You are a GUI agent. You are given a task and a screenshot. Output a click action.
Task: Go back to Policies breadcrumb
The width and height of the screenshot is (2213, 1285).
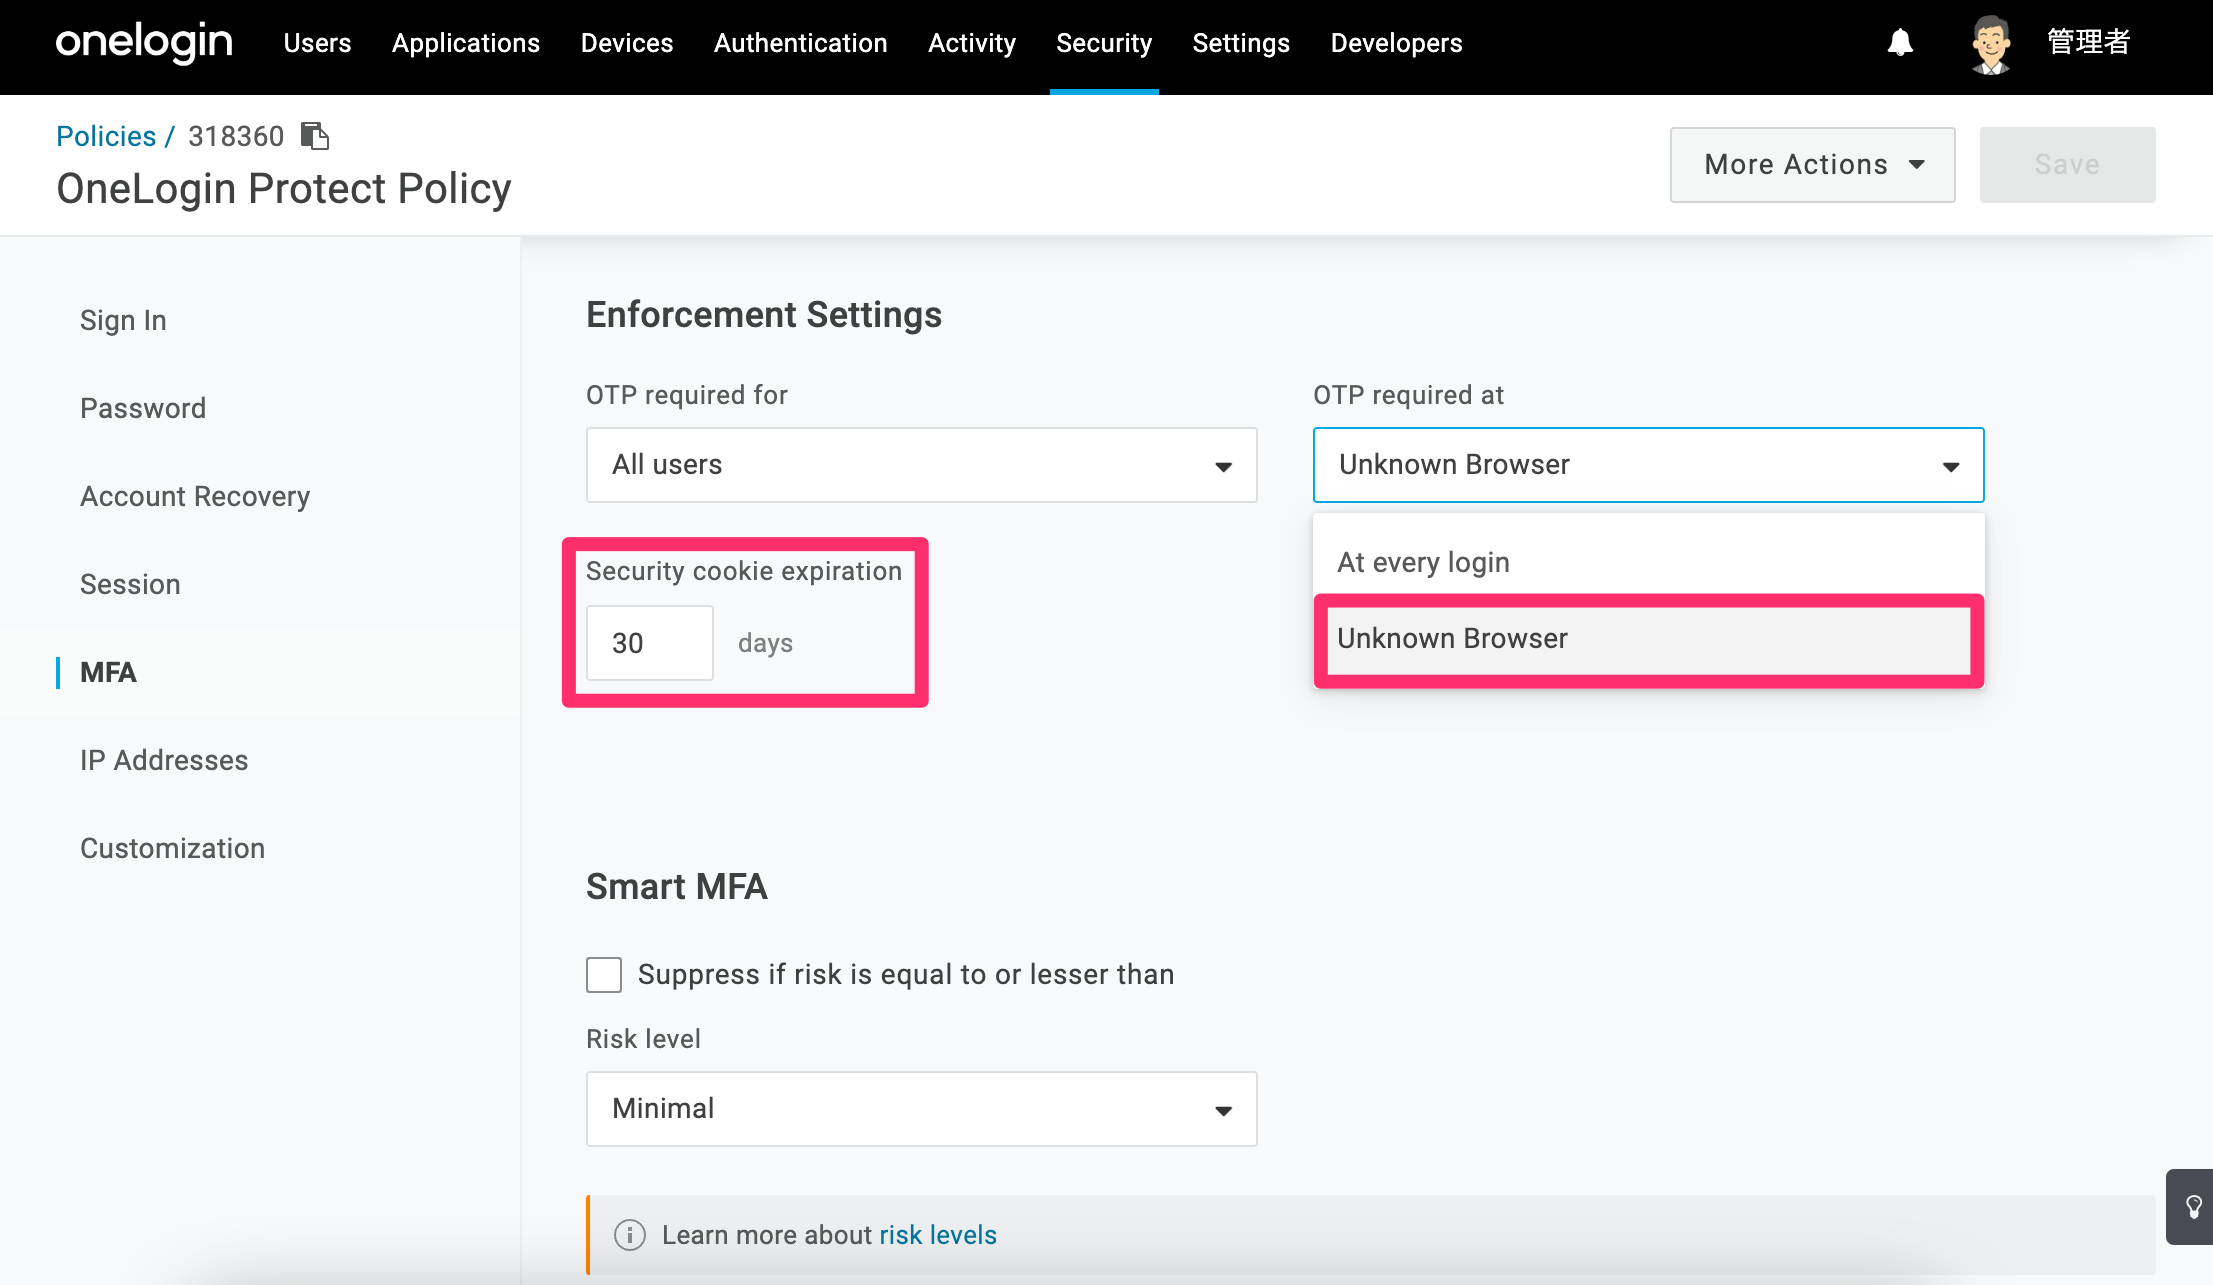[x=106, y=136]
